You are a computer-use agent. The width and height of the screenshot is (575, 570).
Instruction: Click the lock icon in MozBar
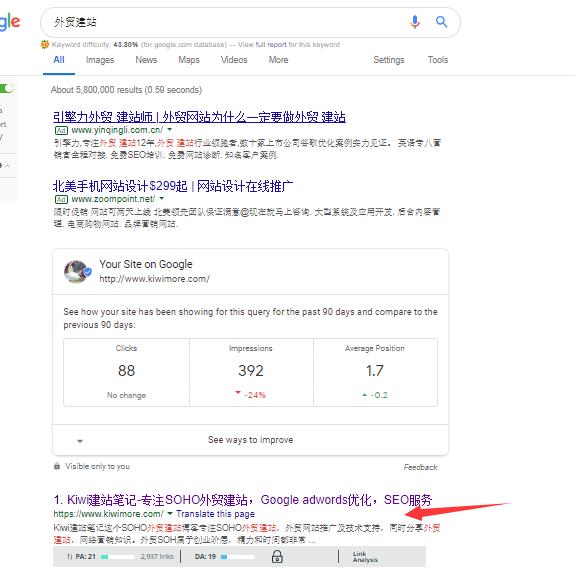tap(277, 556)
